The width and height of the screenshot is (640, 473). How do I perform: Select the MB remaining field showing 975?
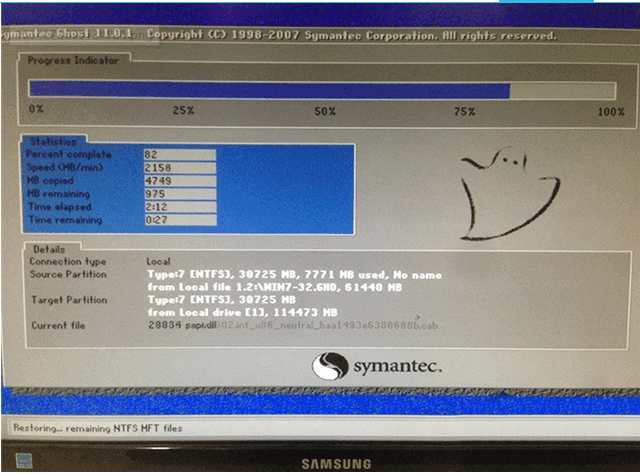pos(180,194)
